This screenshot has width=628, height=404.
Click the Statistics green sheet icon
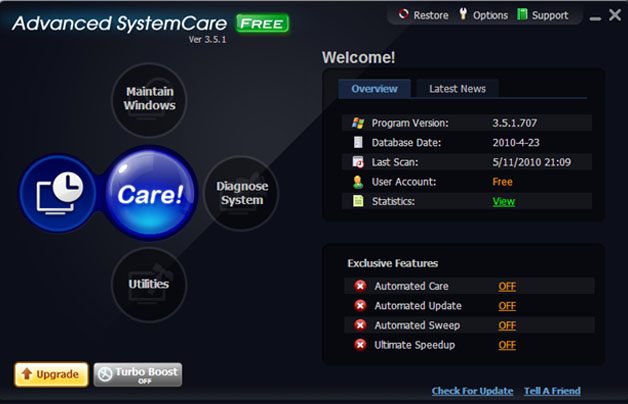pos(358,201)
